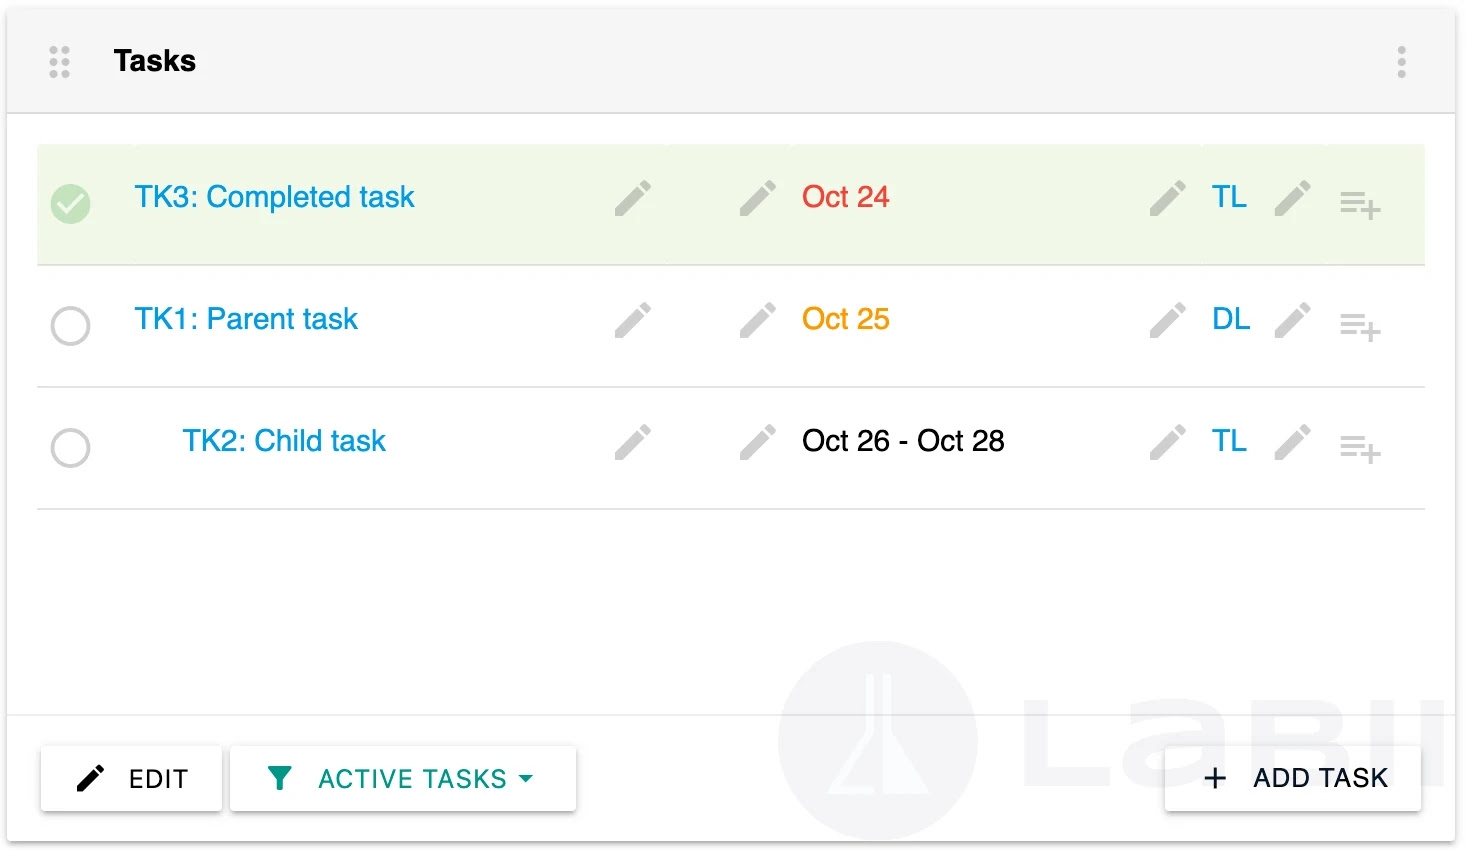
Task: Open the TK2: Child task link
Action: pos(284,441)
